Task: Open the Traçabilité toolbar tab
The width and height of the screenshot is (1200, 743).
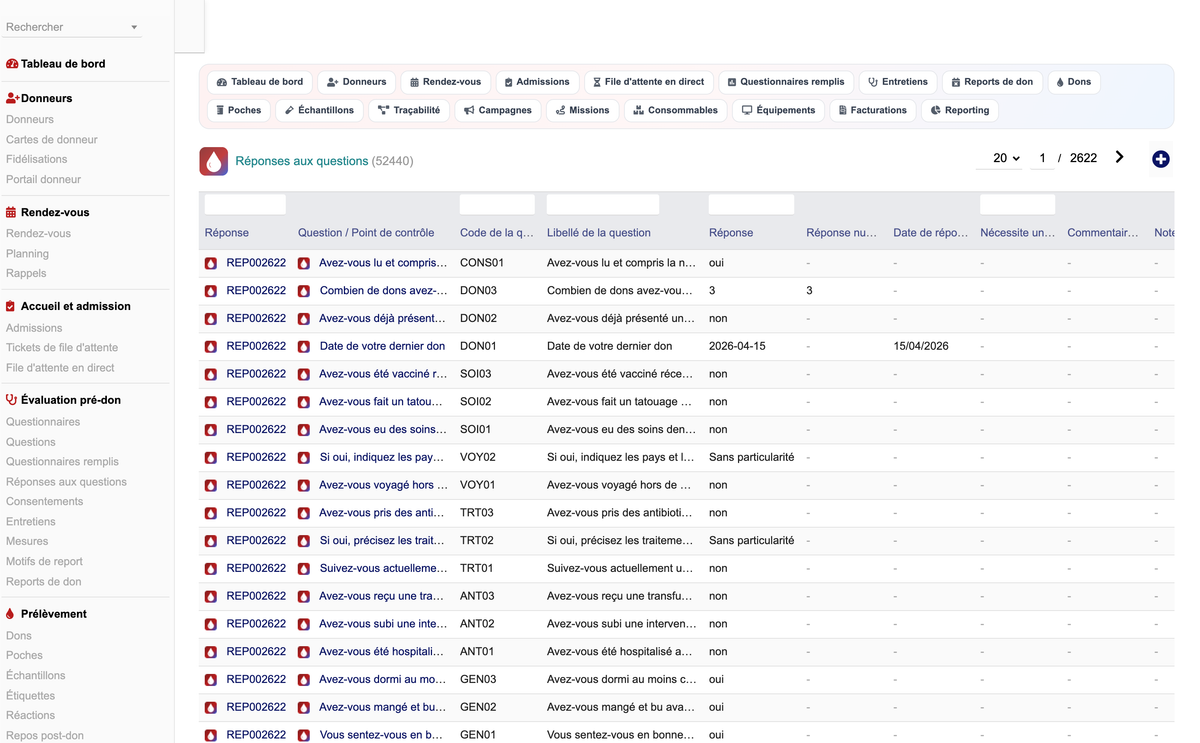Action: pyautogui.click(x=409, y=110)
